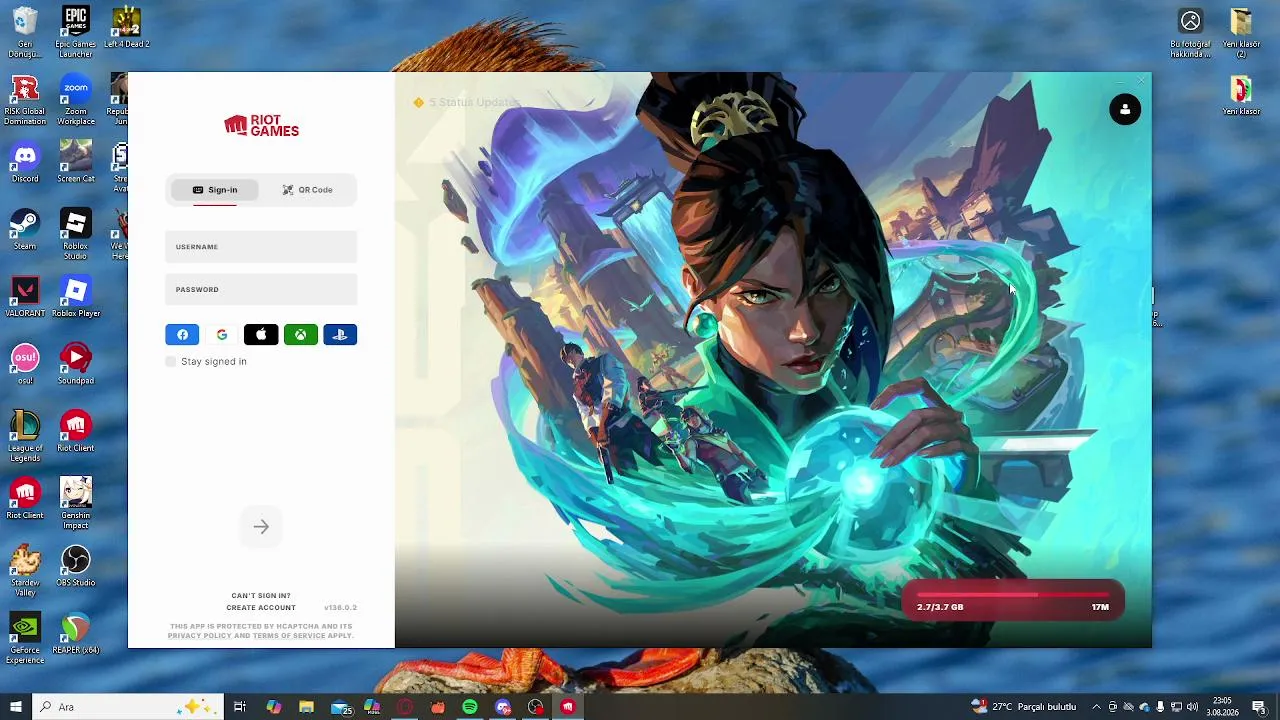Sign in with Xbox
Screen dimensions: 1280x720
301,335
